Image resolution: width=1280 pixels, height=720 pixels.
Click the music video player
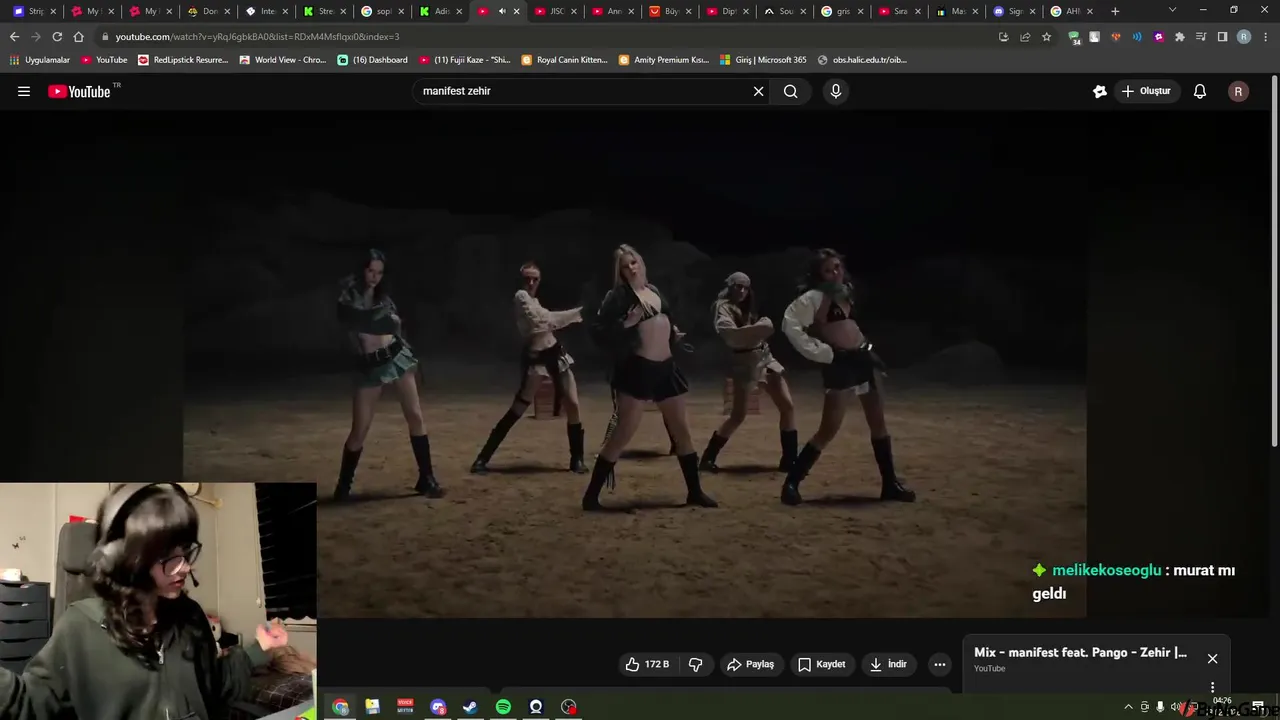634,362
